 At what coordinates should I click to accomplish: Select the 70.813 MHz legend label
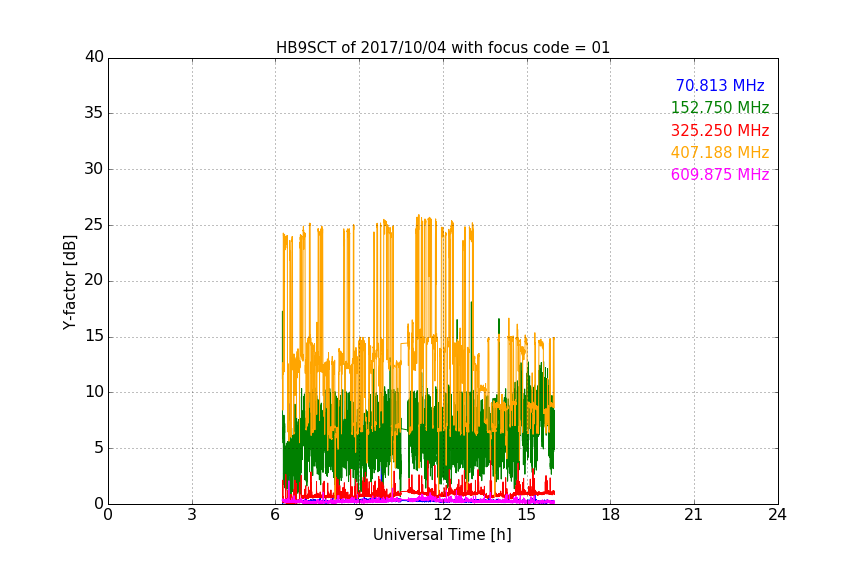pyautogui.click(x=720, y=85)
